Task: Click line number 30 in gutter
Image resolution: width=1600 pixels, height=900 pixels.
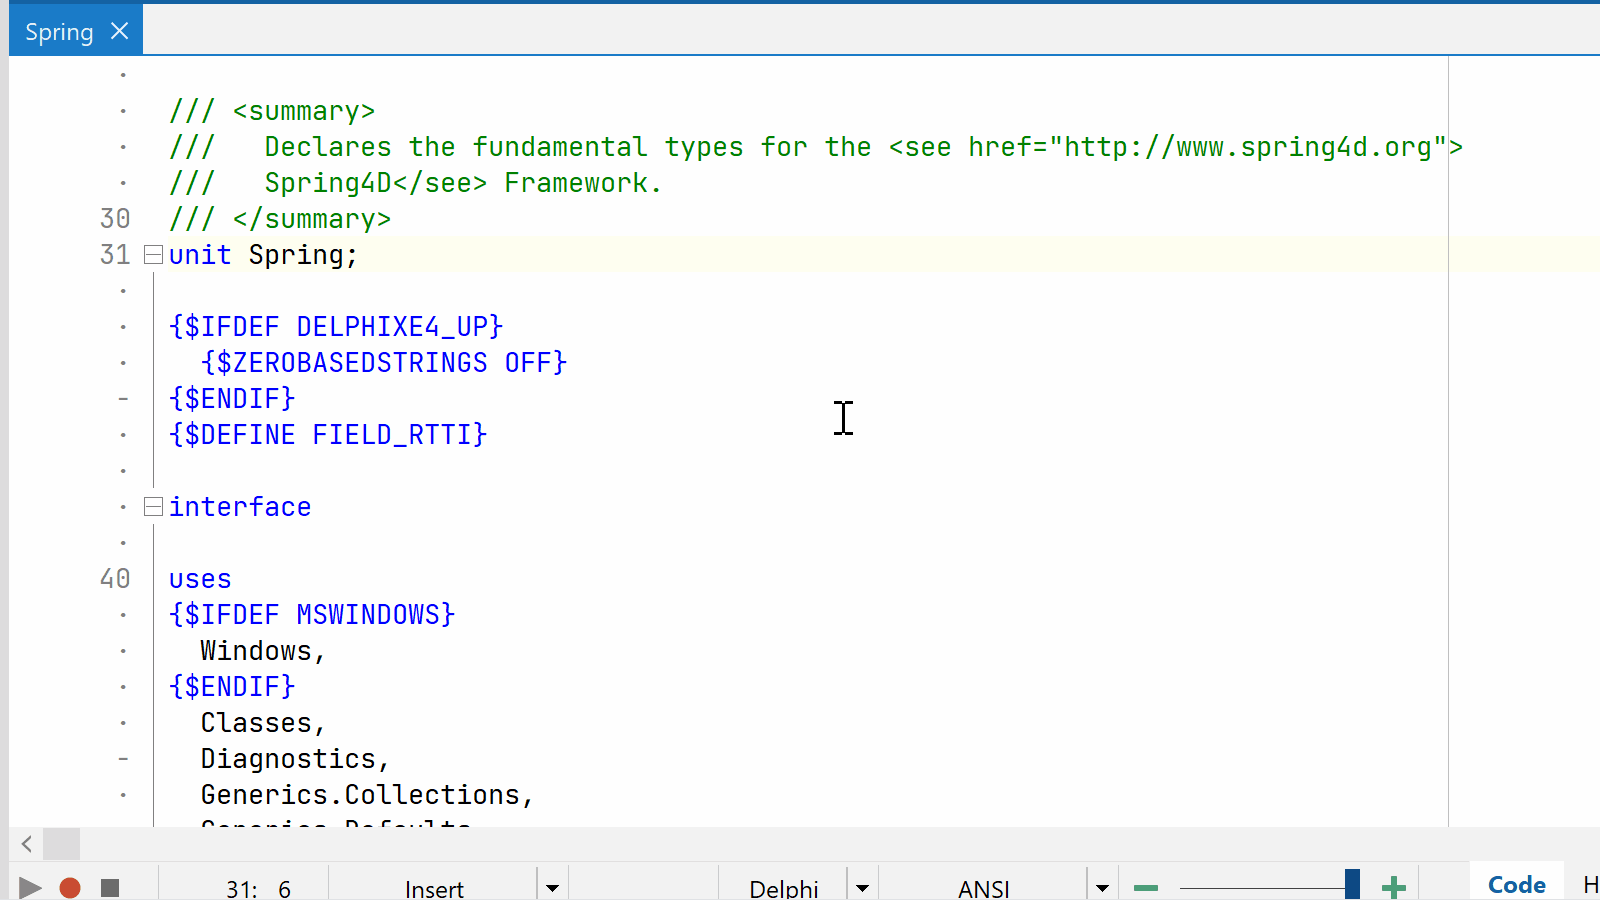Action: coord(115,219)
